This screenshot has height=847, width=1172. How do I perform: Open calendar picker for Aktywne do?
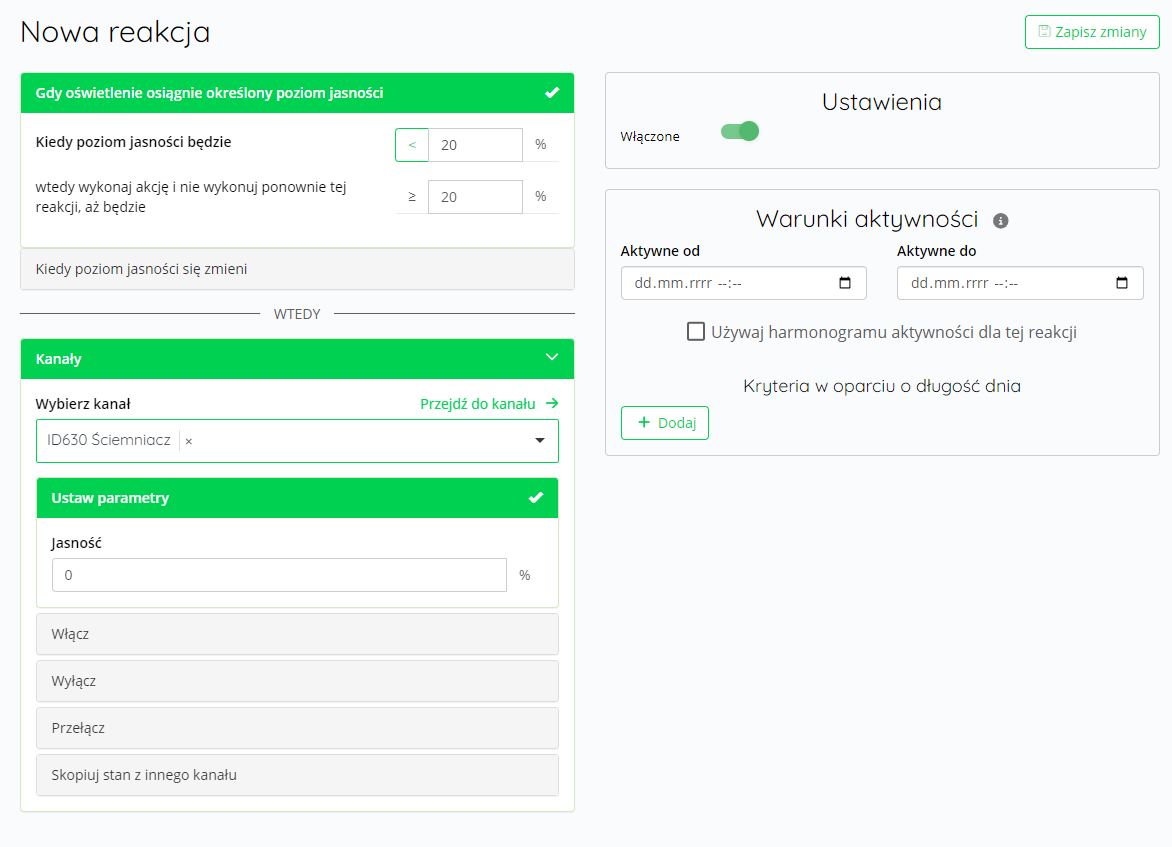point(1121,283)
